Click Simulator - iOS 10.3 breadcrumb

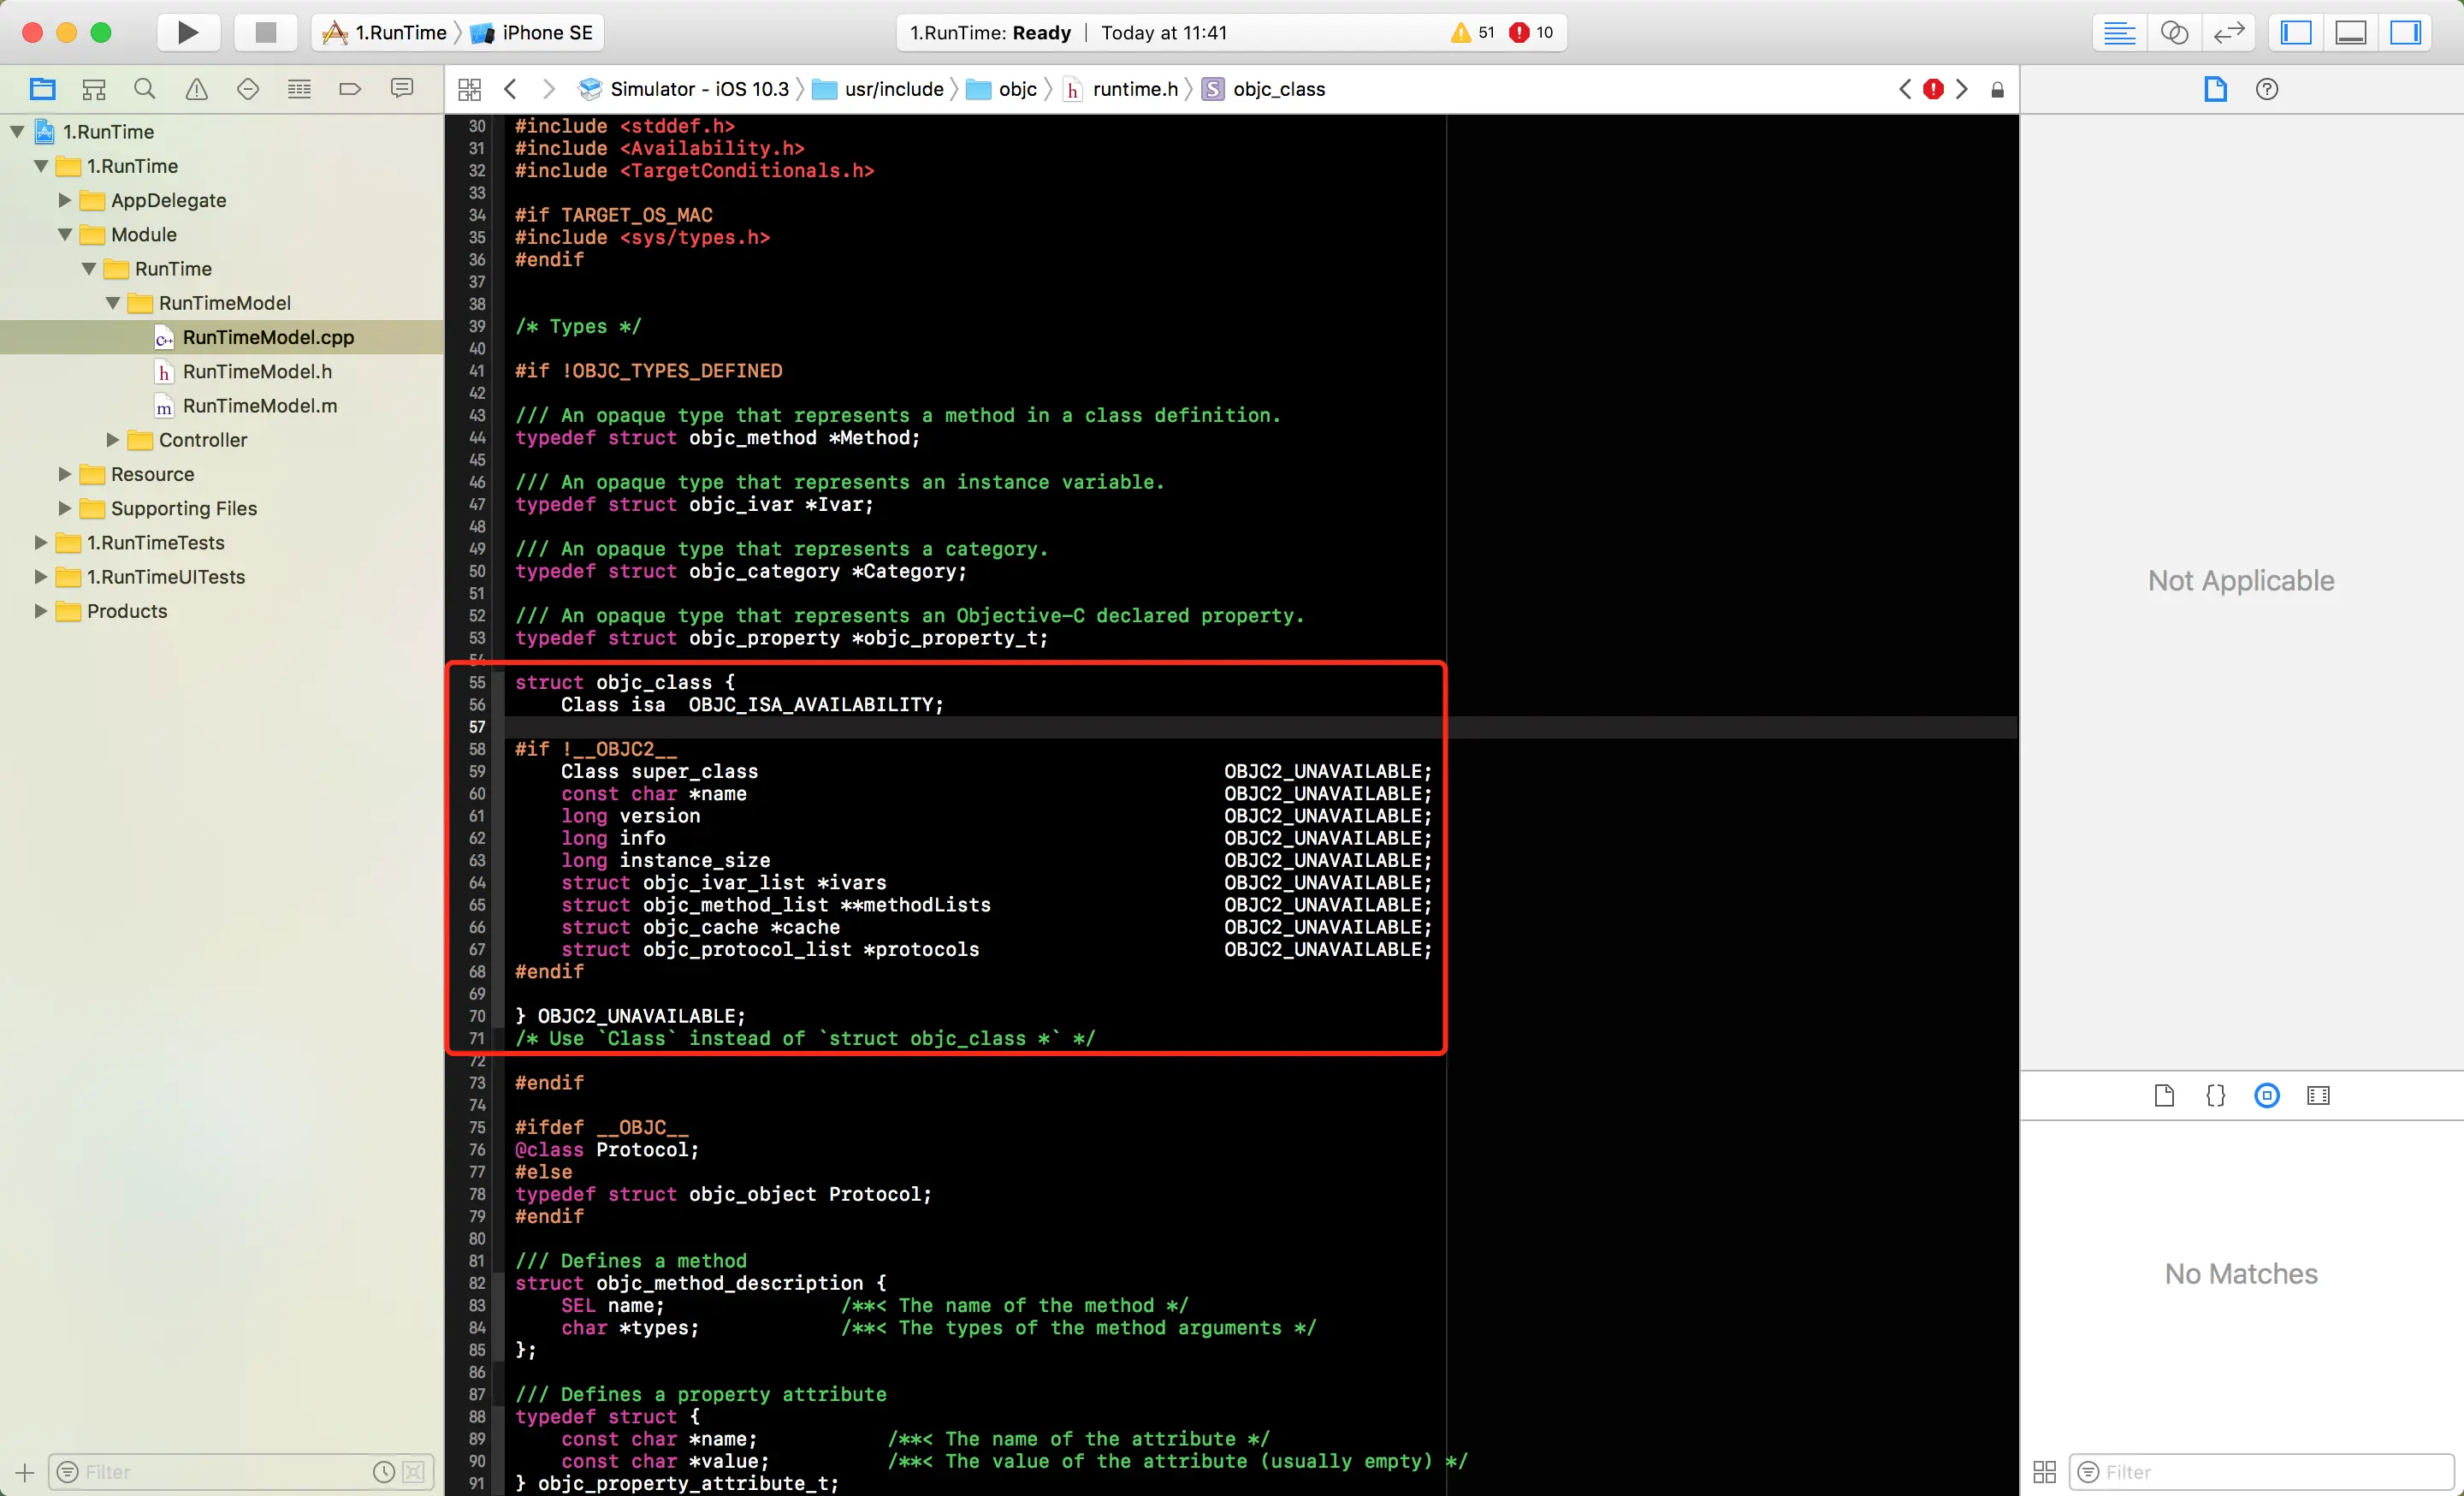point(684,89)
